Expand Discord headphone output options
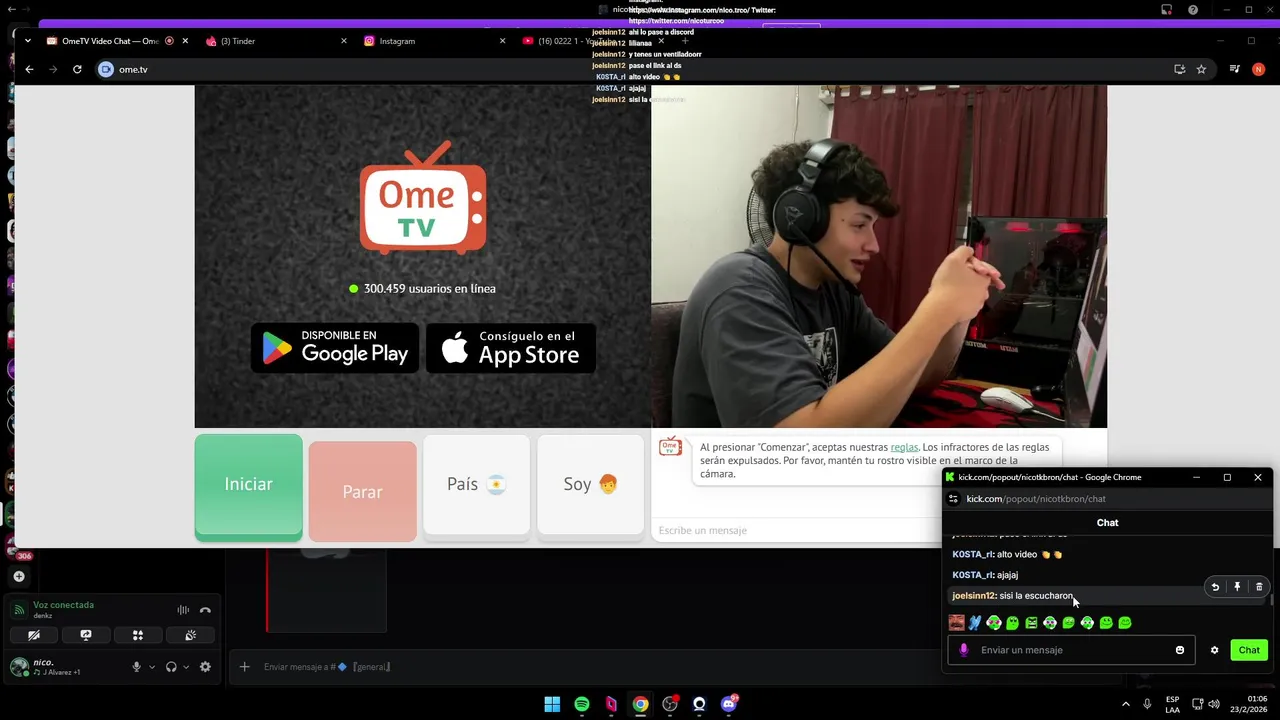This screenshot has height=720, width=1280. click(x=186, y=667)
